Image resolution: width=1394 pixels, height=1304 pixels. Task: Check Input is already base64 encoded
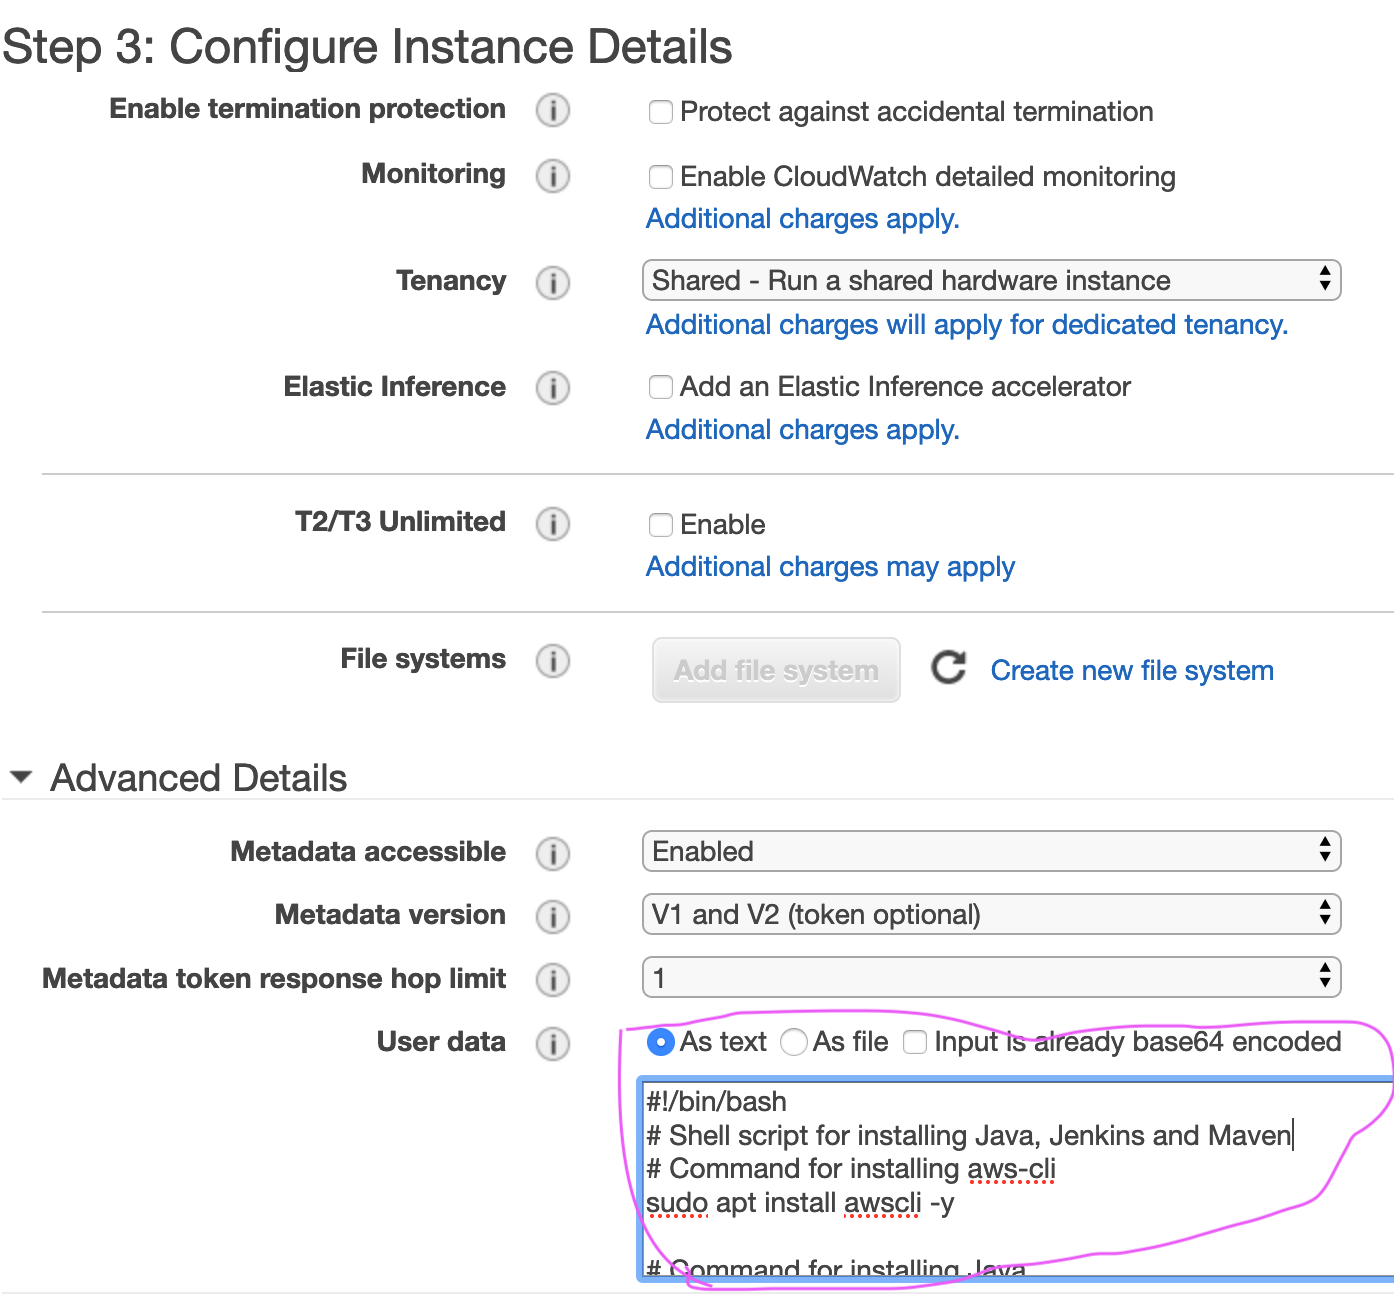tap(915, 1042)
